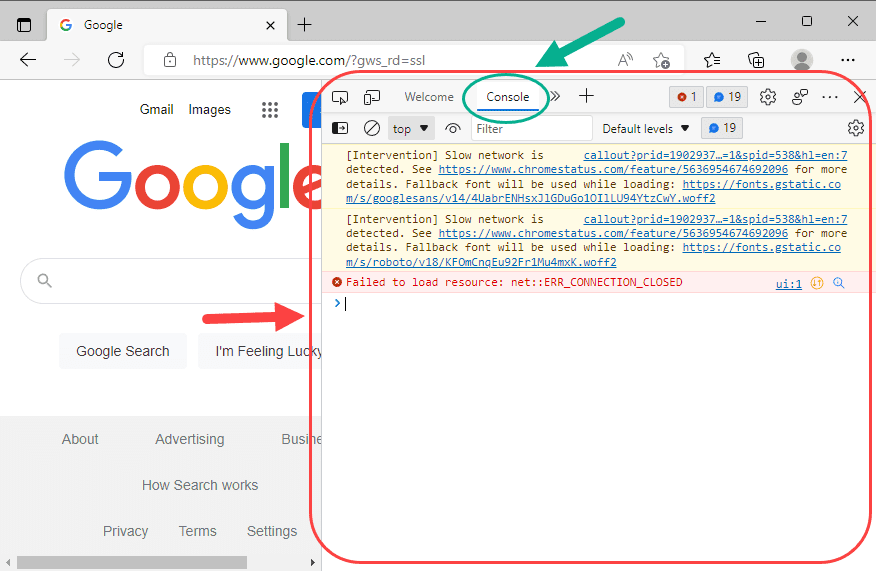Close the DevTools panel
Image resolution: width=876 pixels, height=571 pixels.
pos(860,97)
